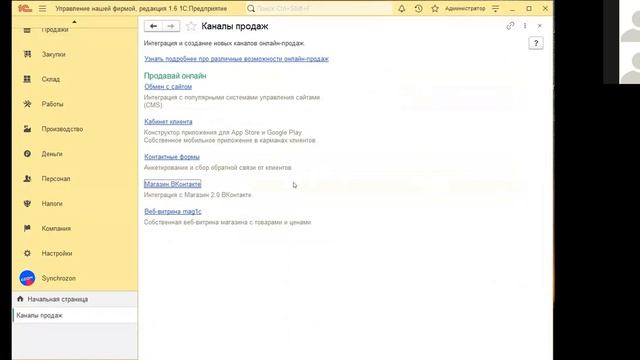Open Закупки section in sidebar
The width and height of the screenshot is (640, 360).
53,54
